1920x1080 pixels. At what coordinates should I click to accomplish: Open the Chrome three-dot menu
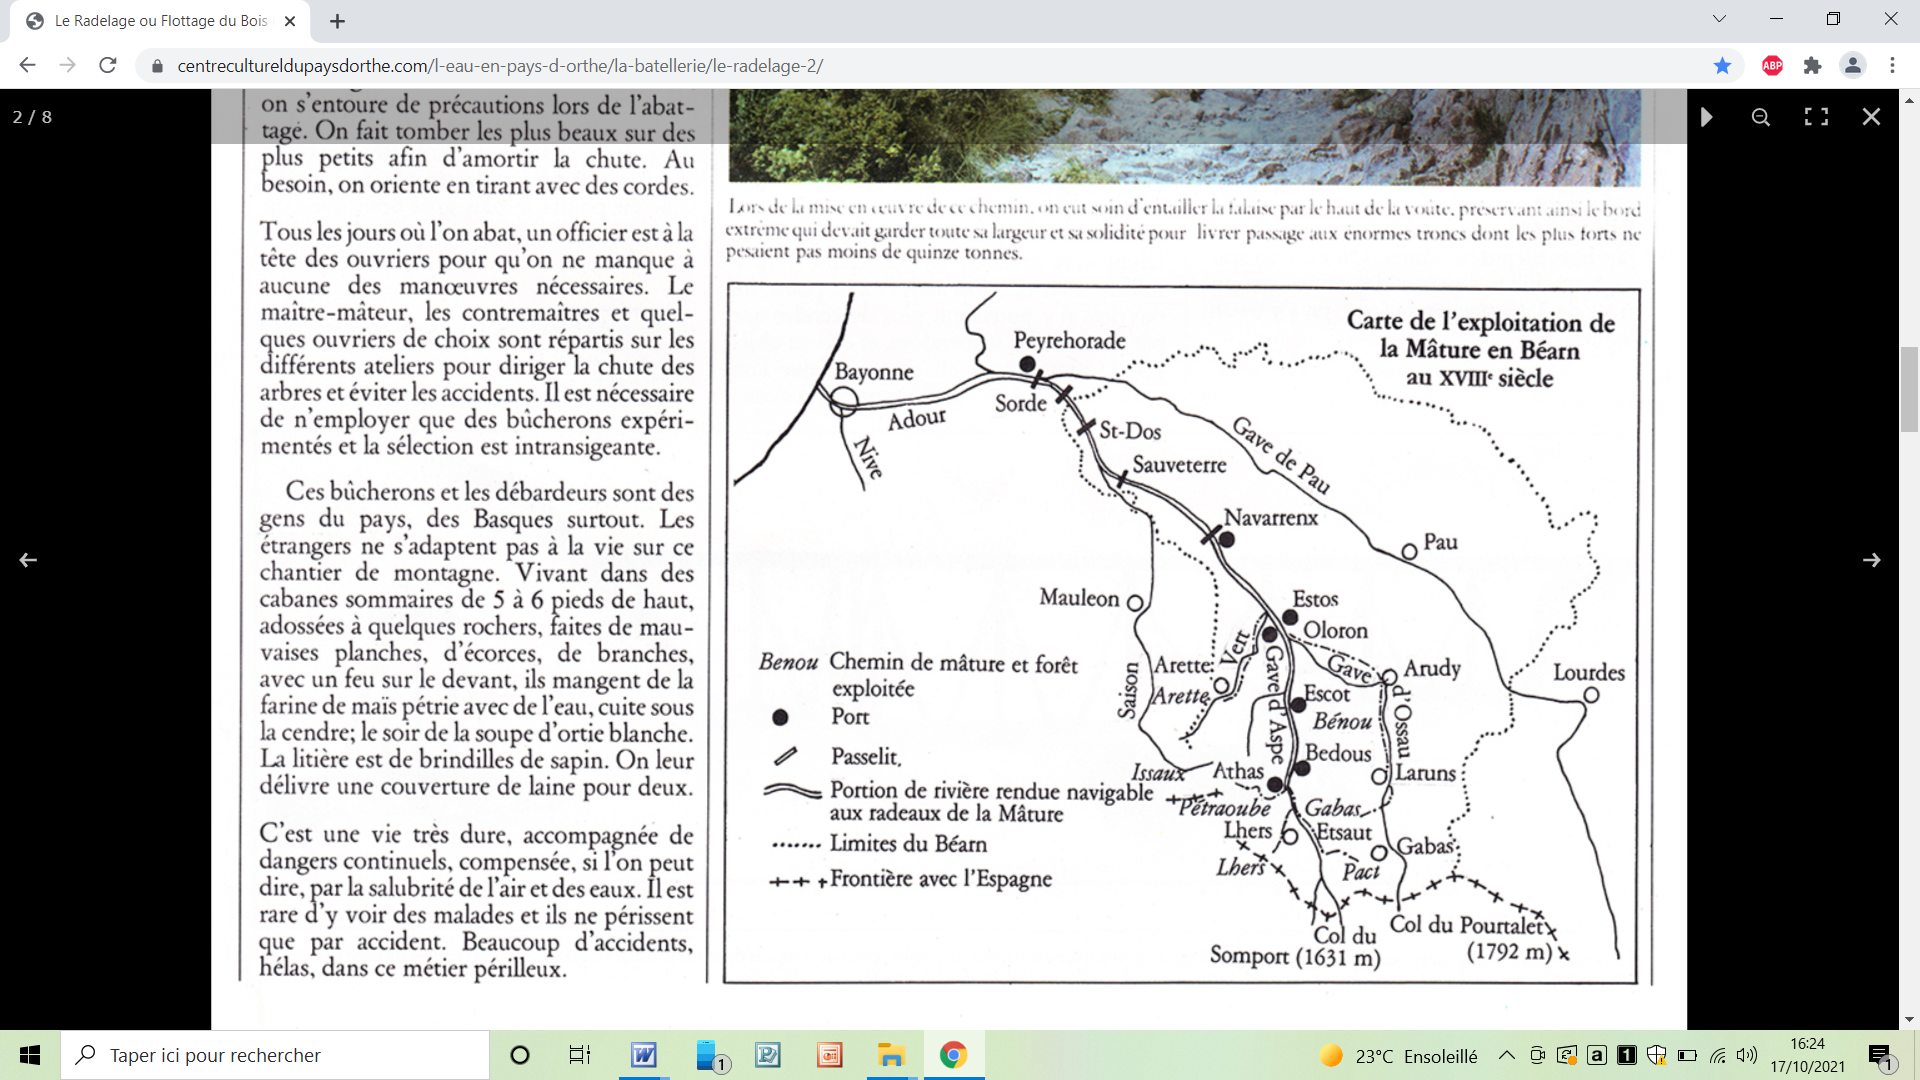1892,66
